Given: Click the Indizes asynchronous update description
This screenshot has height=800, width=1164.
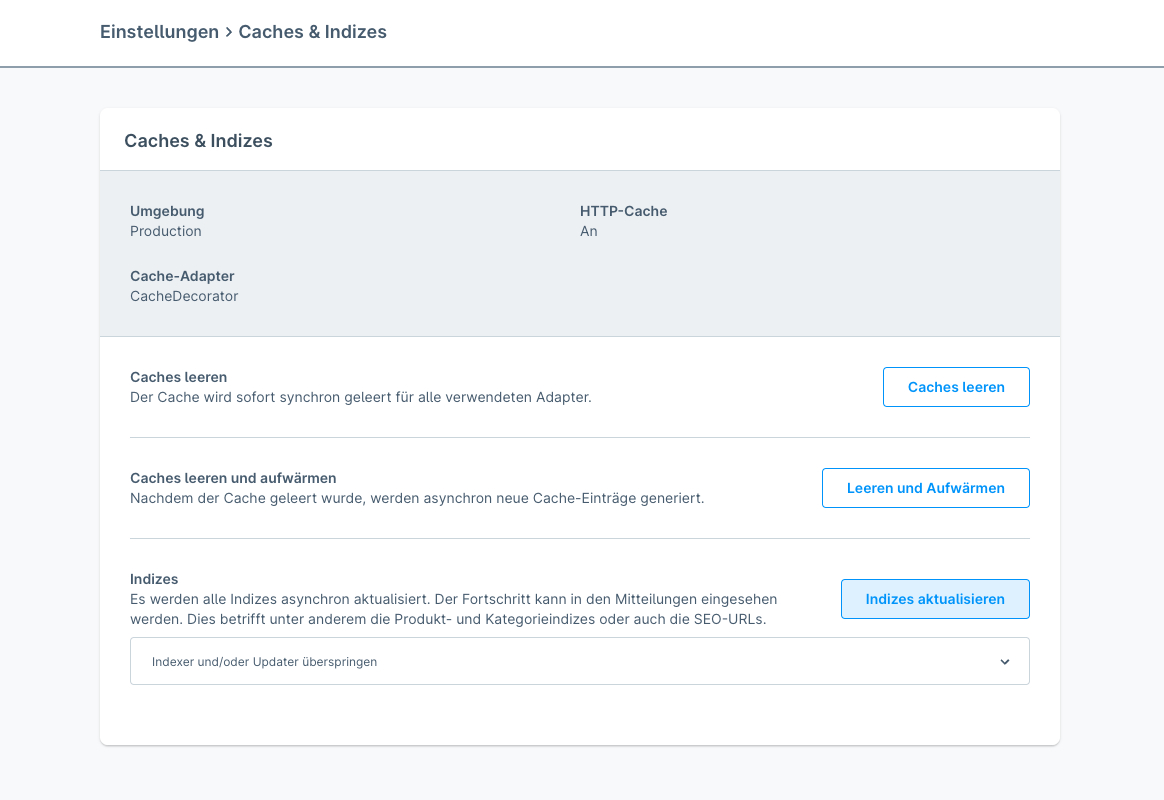Looking at the screenshot, I should point(453,609).
